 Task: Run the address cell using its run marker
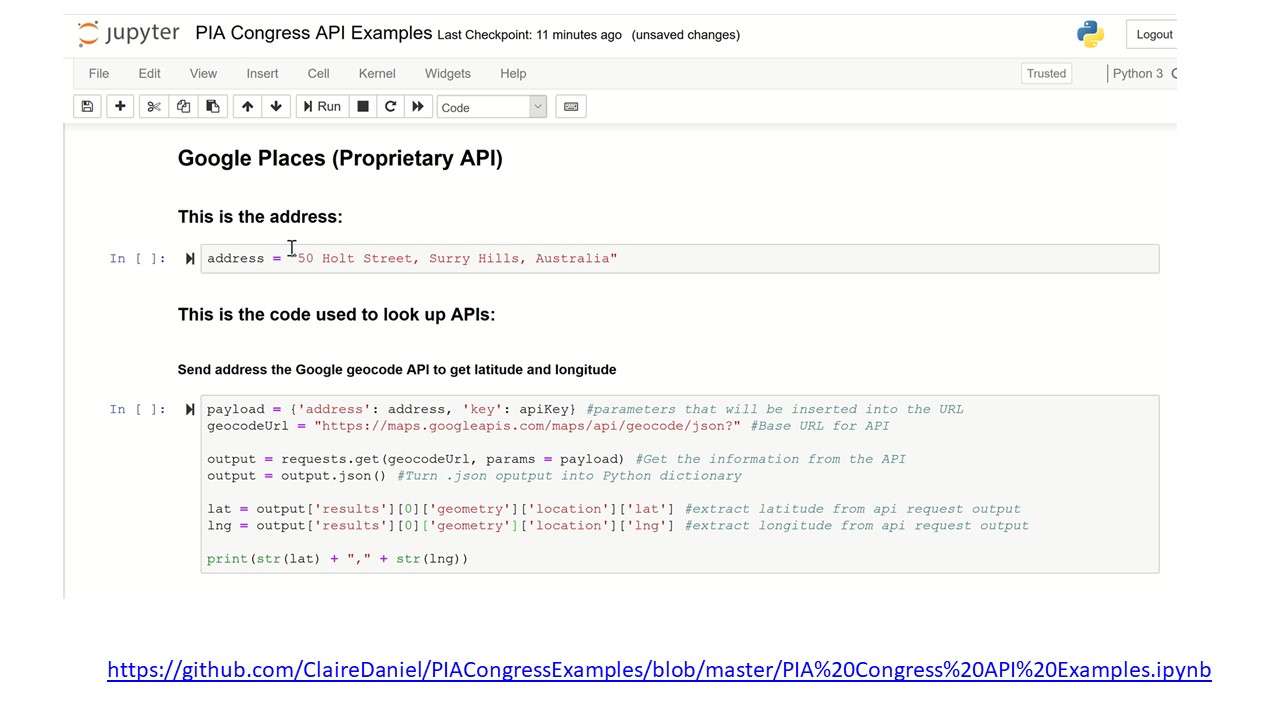[190, 259]
